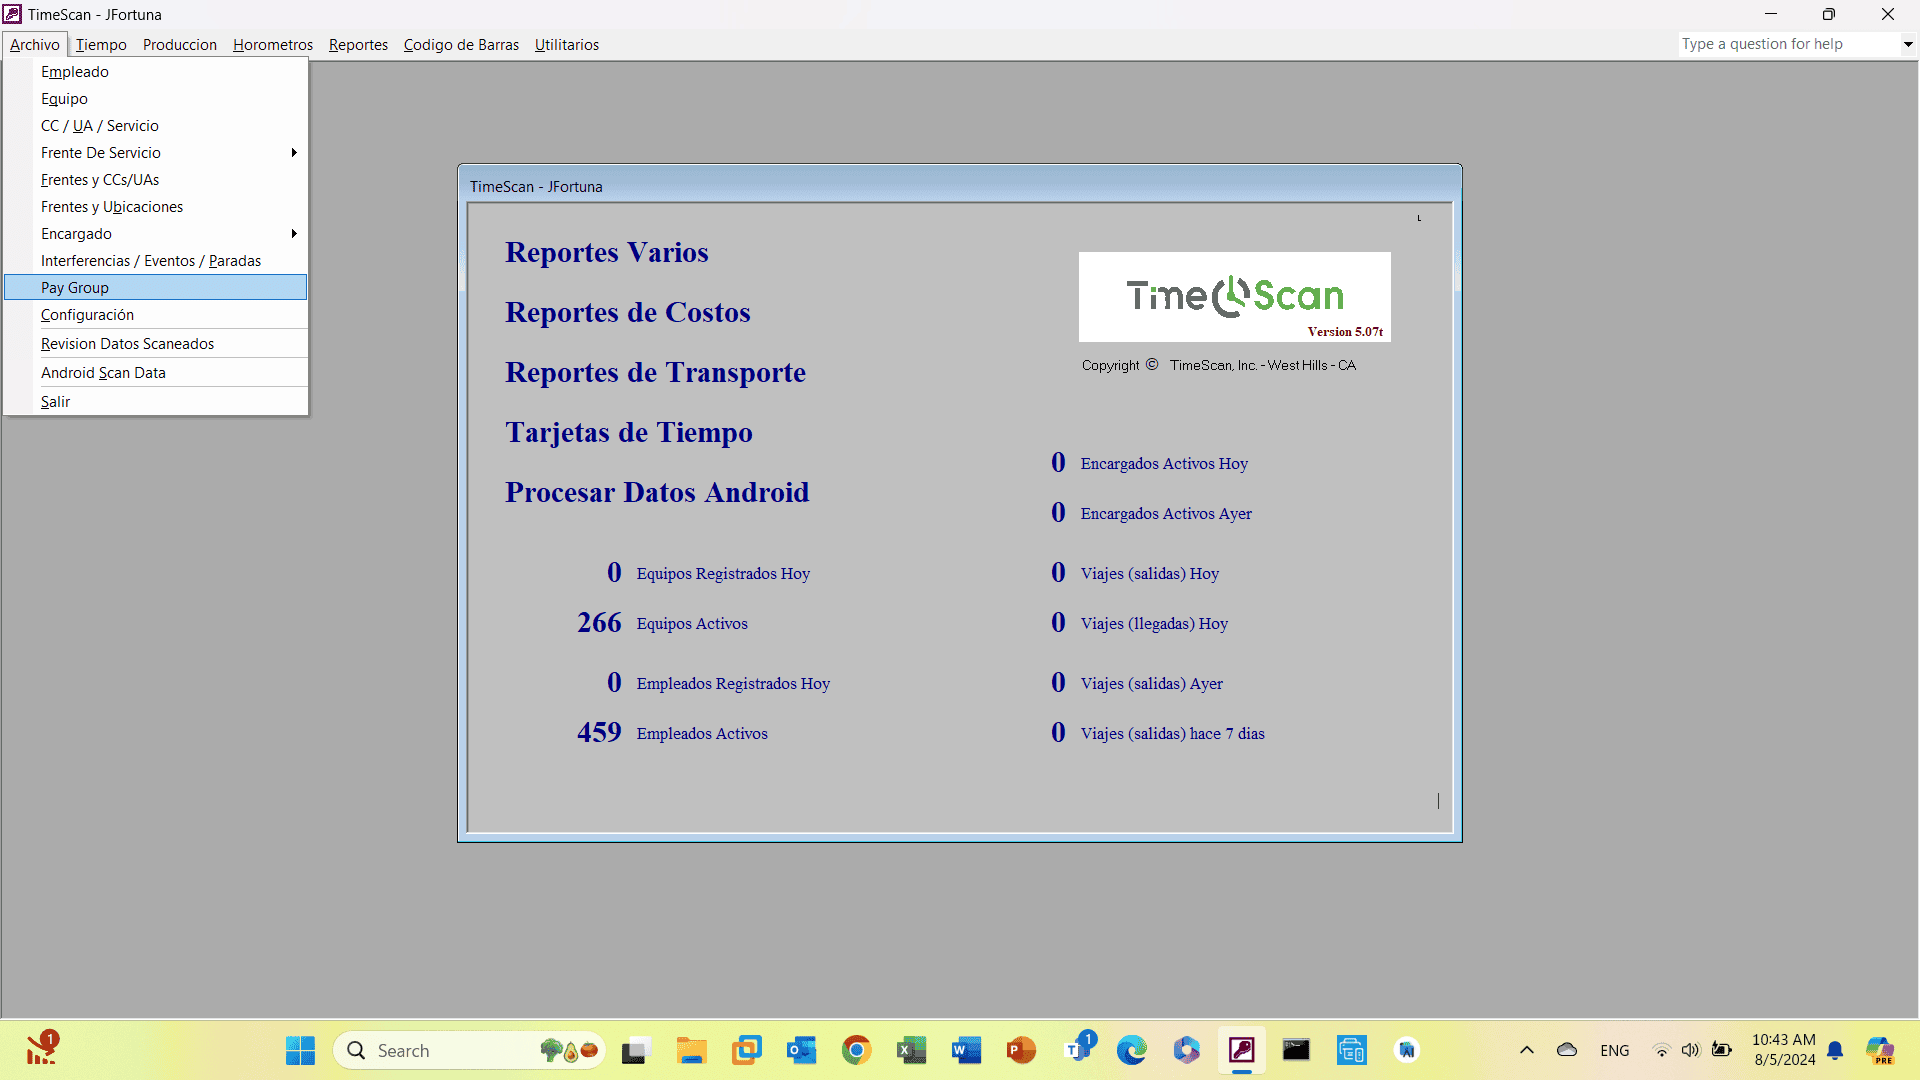Open the Excel taskbar icon
This screenshot has height=1080, width=1920.
point(911,1050)
